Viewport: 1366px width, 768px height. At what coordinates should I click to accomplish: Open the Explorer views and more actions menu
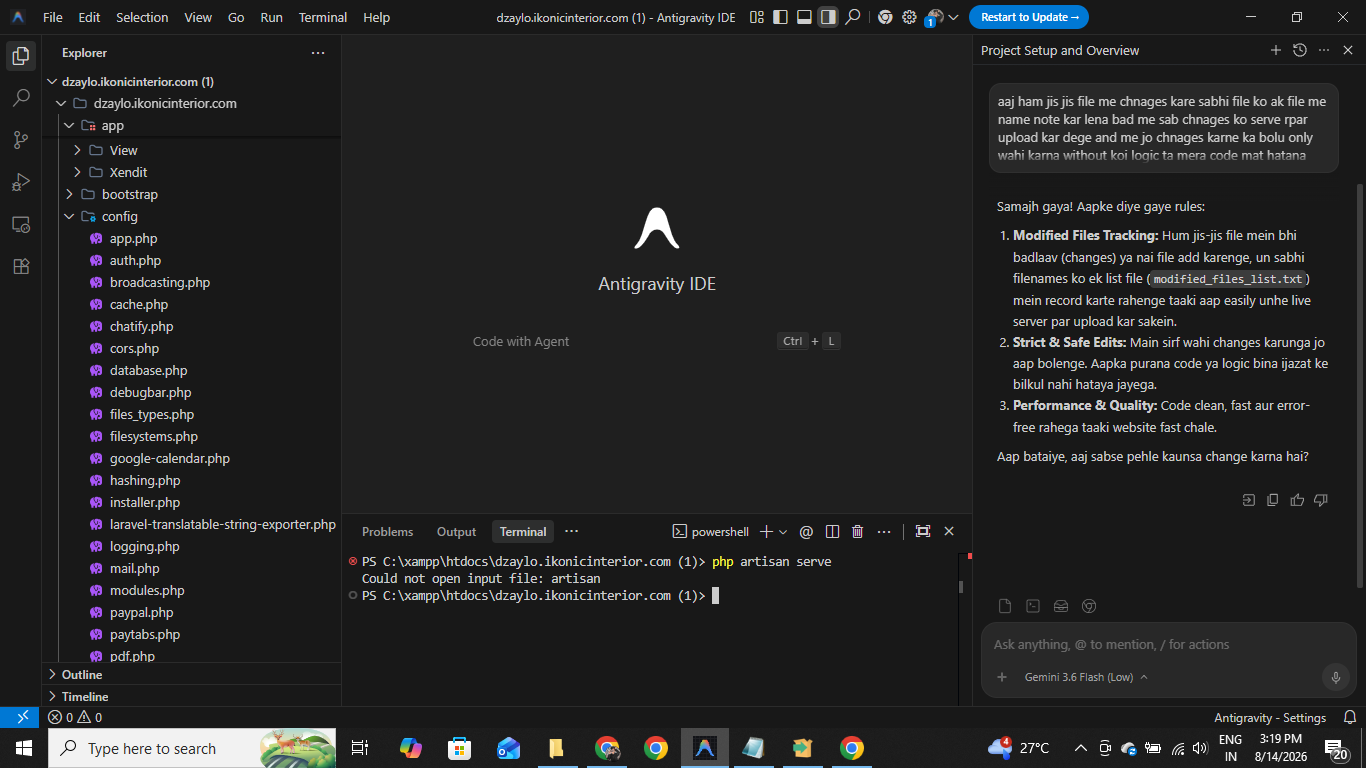pyautogui.click(x=318, y=53)
